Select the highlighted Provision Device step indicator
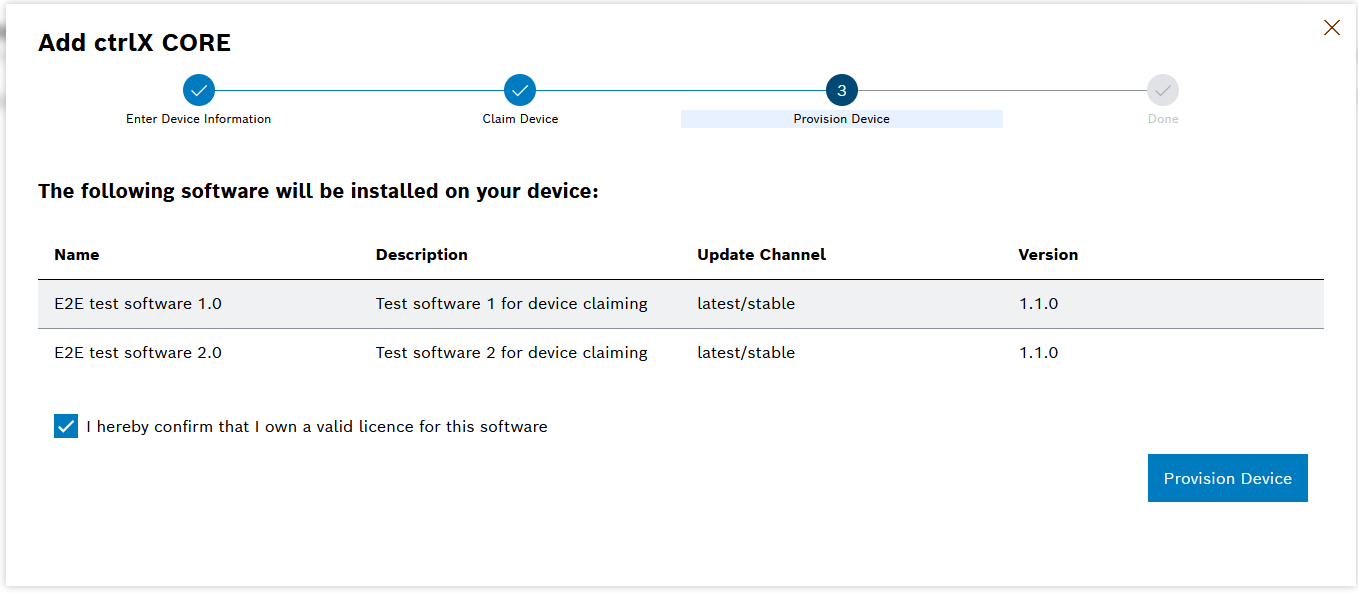1358x594 pixels. [841, 118]
